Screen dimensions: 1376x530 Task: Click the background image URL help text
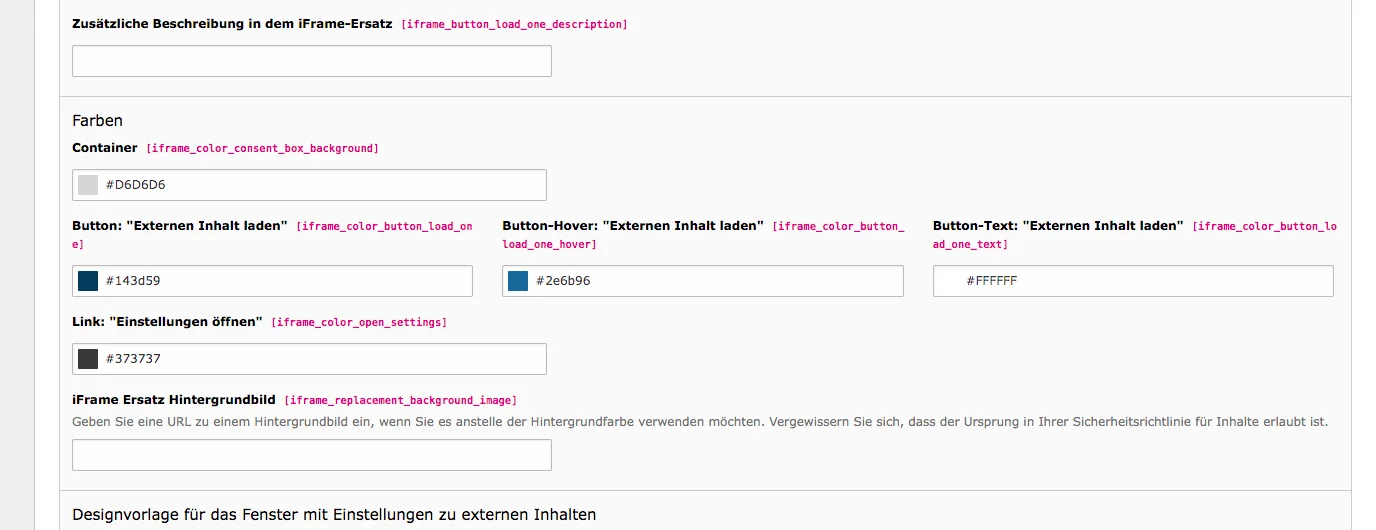(x=700, y=422)
